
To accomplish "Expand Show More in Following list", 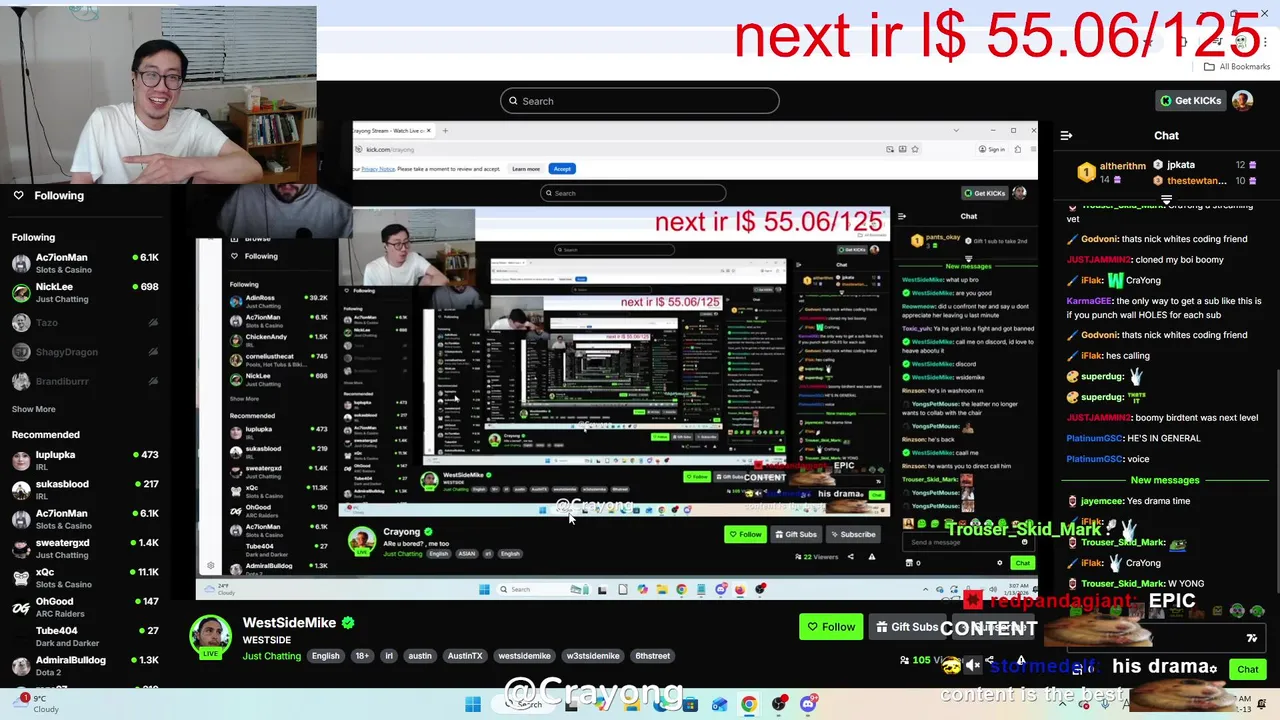I will click(33, 409).
